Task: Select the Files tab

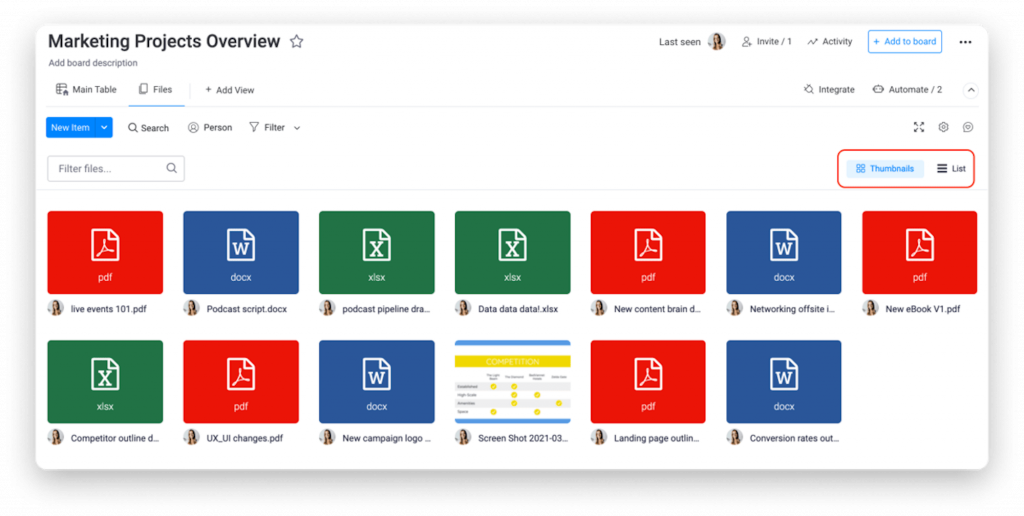Action: (x=155, y=89)
